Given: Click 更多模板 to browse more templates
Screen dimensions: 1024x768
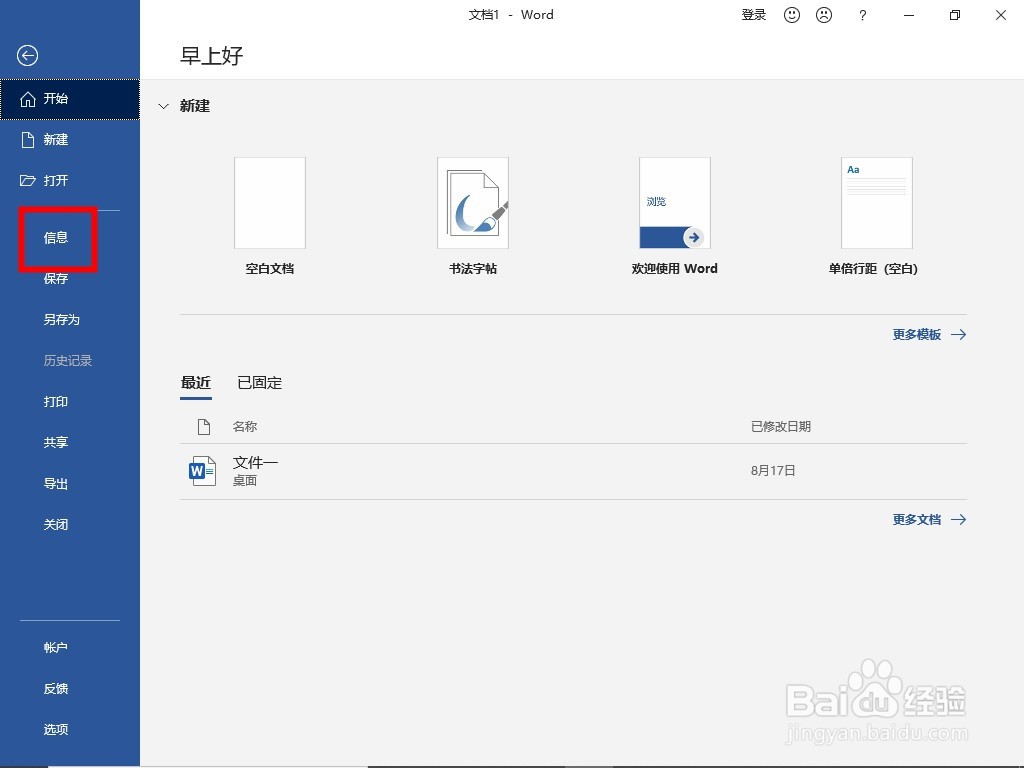Looking at the screenshot, I should (x=917, y=334).
